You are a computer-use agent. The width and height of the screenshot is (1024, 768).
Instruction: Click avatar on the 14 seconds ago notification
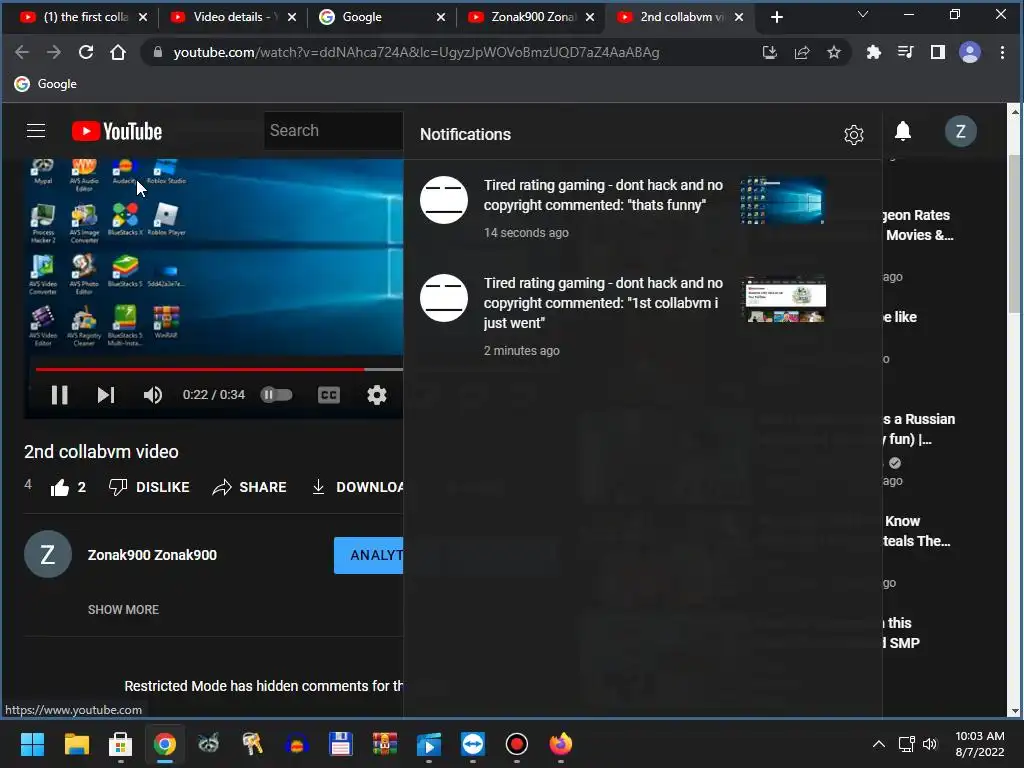[443, 200]
